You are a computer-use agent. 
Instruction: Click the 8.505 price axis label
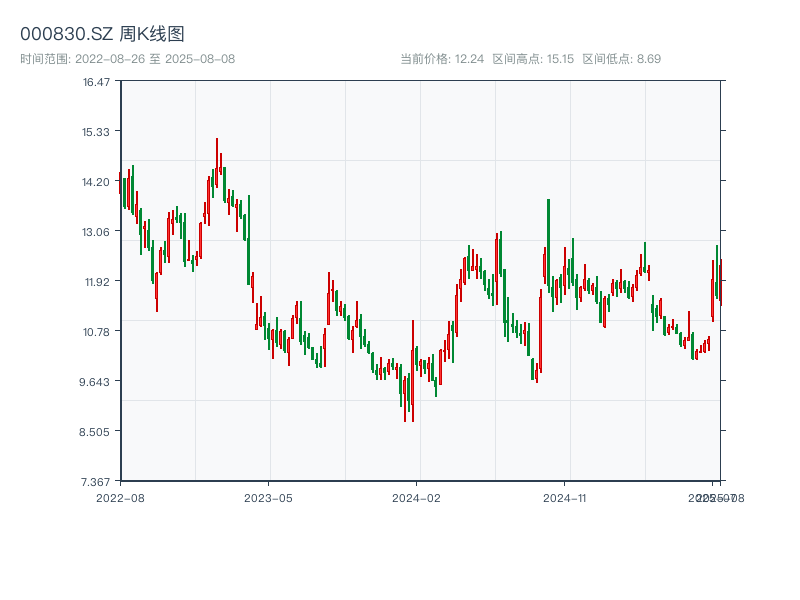(x=97, y=431)
